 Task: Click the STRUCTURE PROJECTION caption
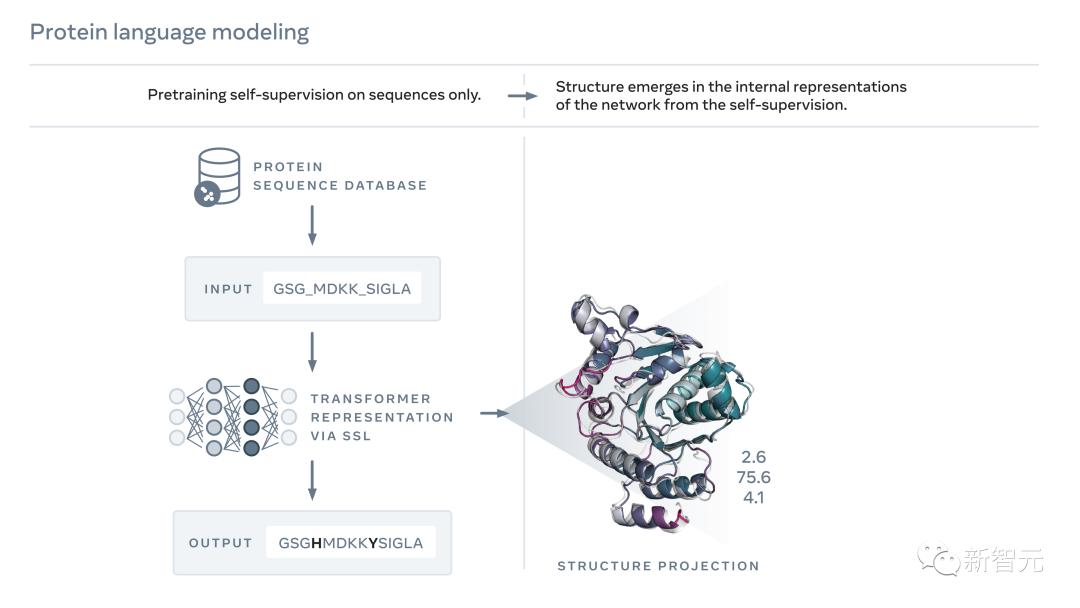[x=658, y=566]
